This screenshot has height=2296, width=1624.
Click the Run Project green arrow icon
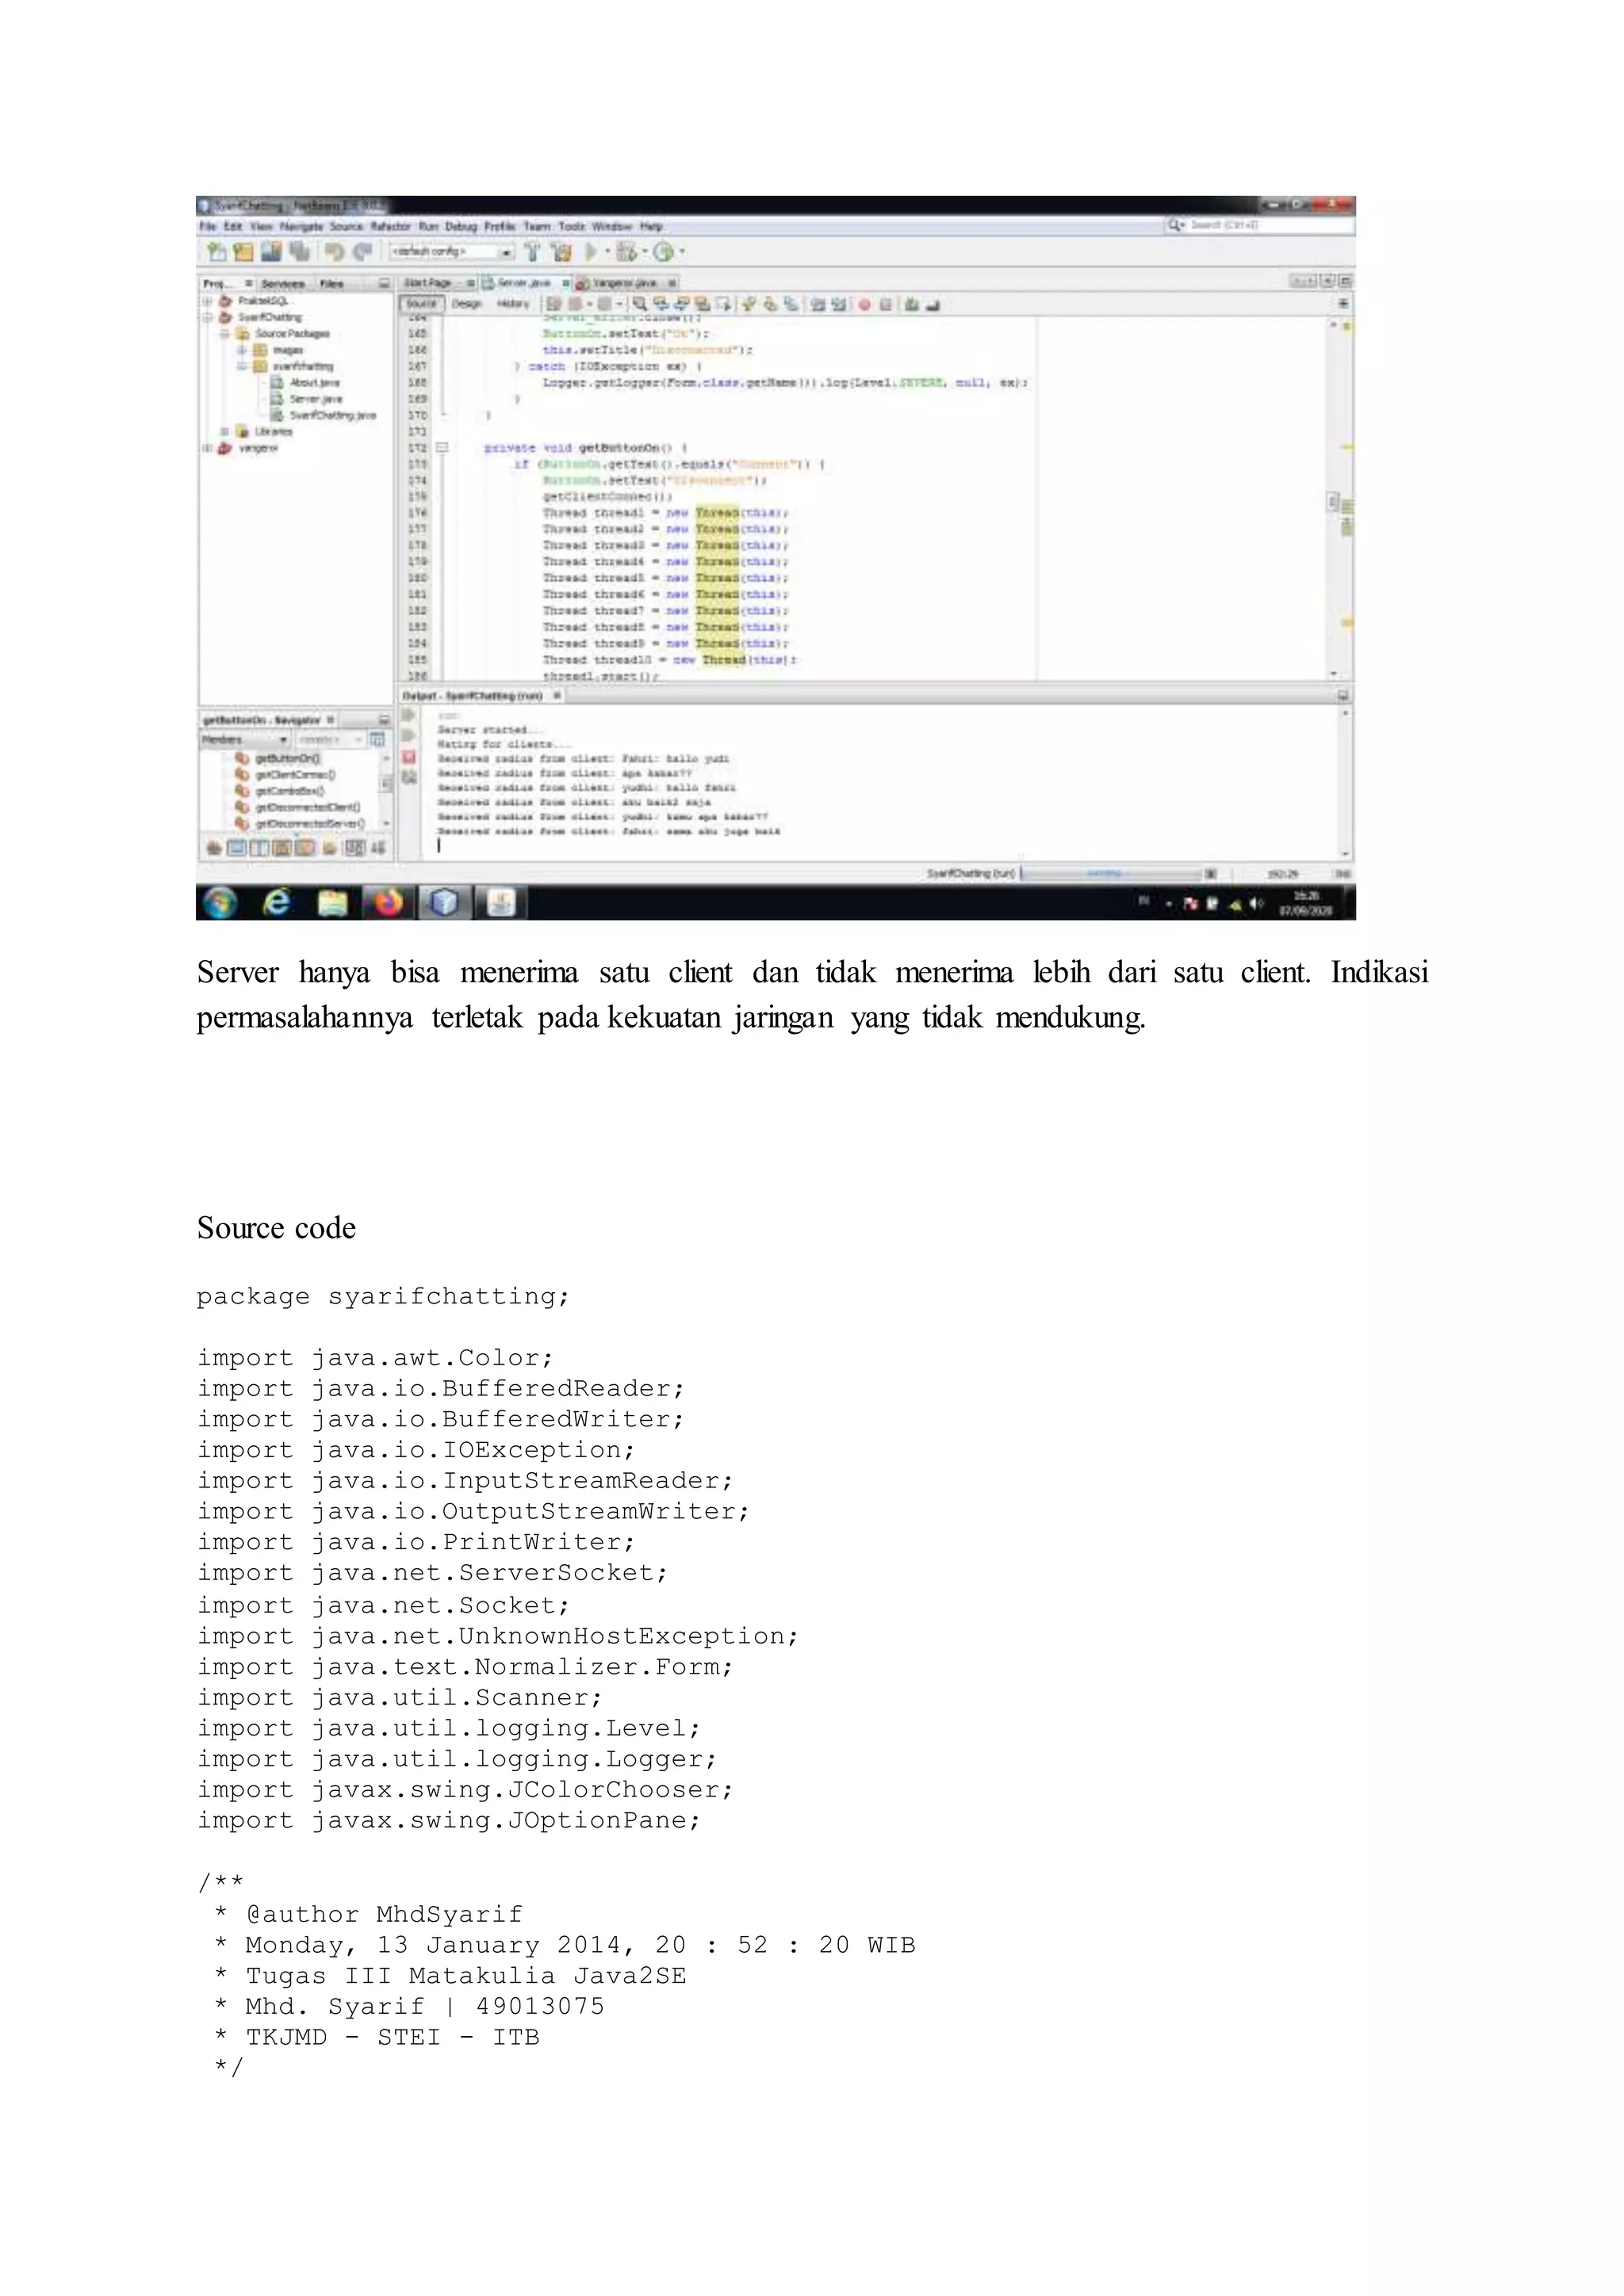pos(591,252)
